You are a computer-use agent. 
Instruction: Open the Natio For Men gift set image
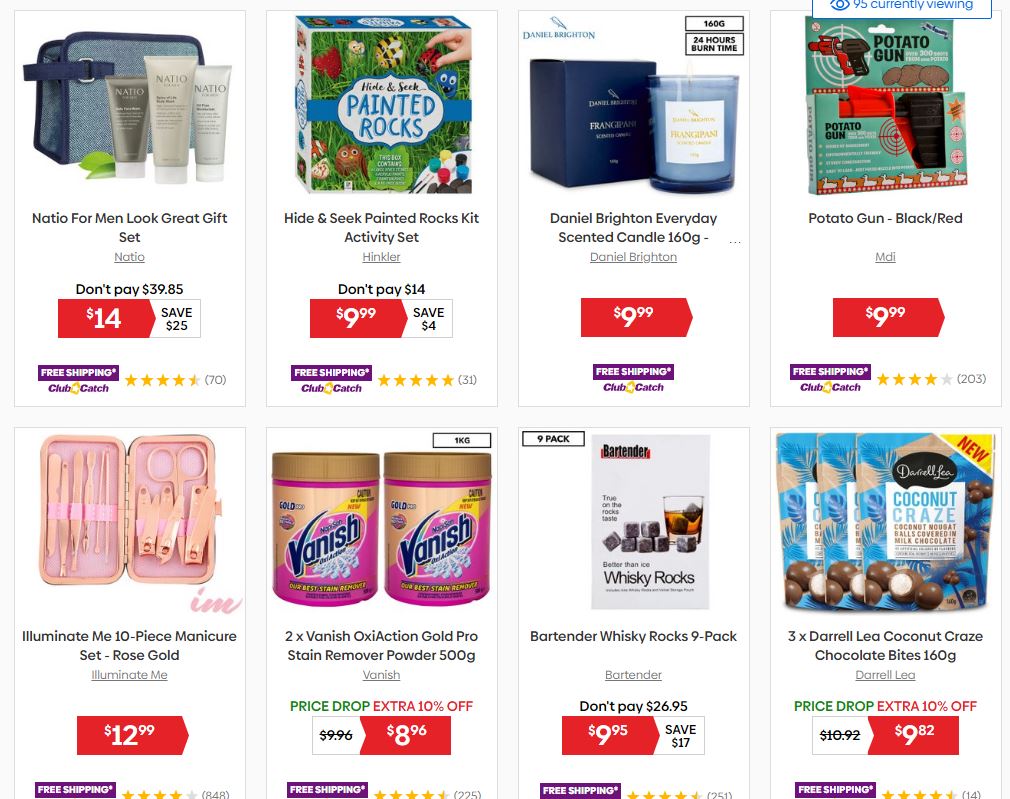coord(129,106)
